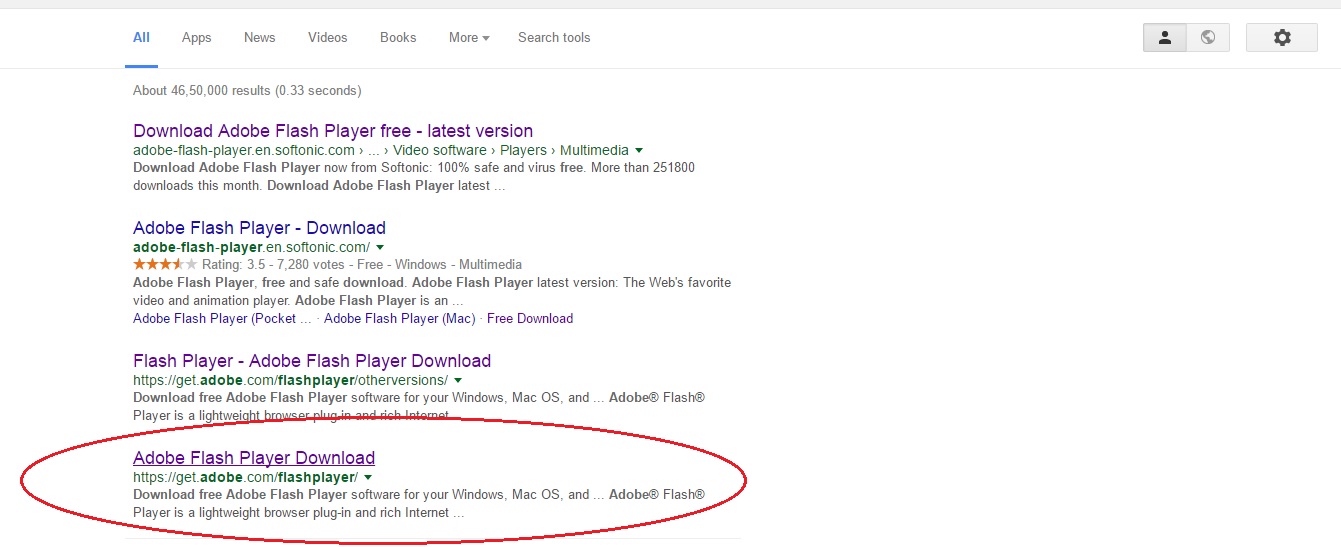Toggle private results person icon
Screen dimensions: 1341x547
[x=1165, y=38]
